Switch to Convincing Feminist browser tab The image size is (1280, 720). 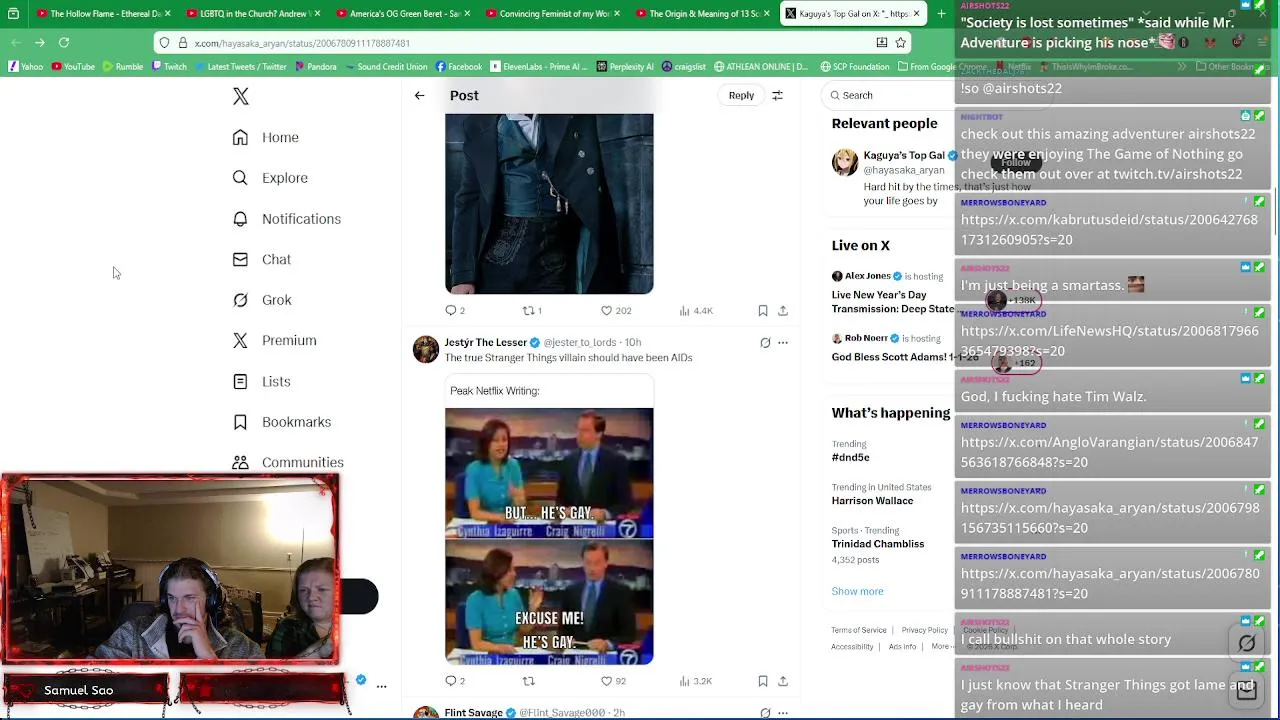pos(550,14)
